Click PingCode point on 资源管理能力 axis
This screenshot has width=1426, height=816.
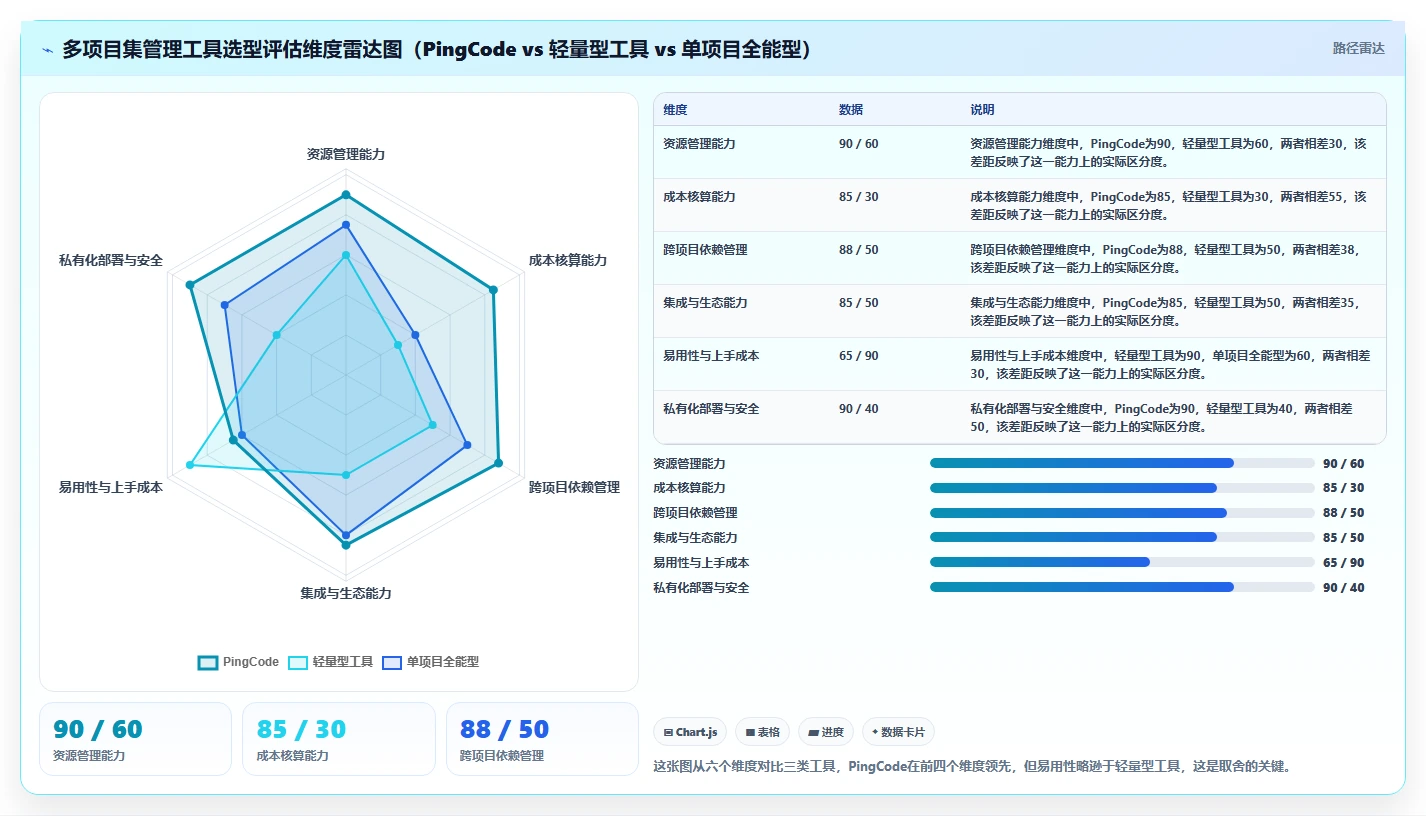[x=346, y=194]
